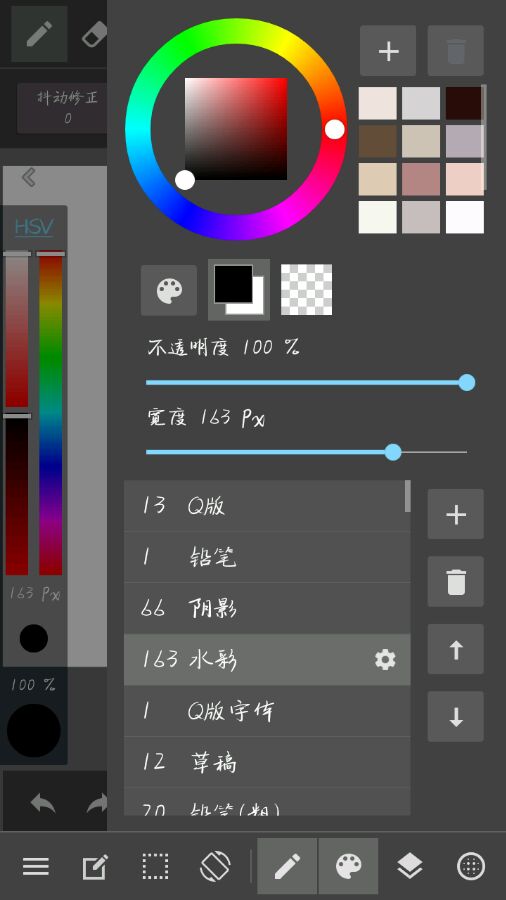Add a new brush with plus button
The width and height of the screenshot is (506, 900).
[x=456, y=514]
